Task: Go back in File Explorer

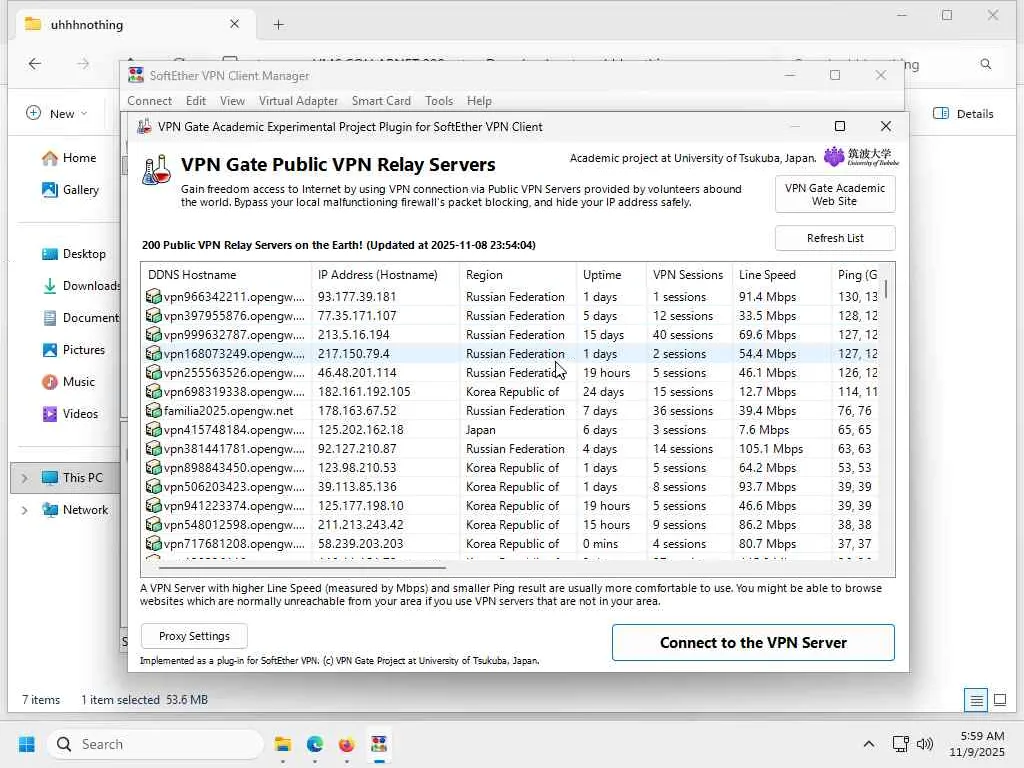Action: coord(35,63)
